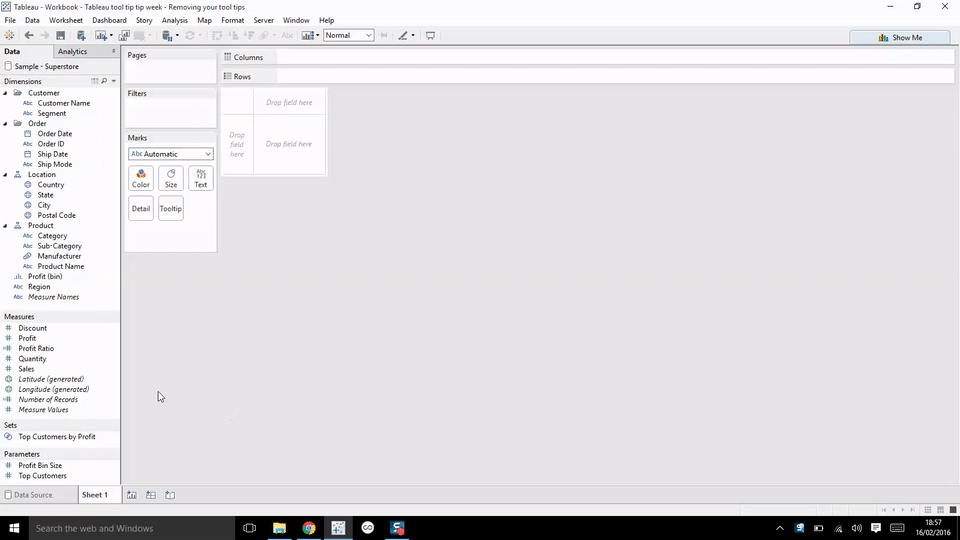Select the Sales measure
960x540 pixels.
point(26,369)
